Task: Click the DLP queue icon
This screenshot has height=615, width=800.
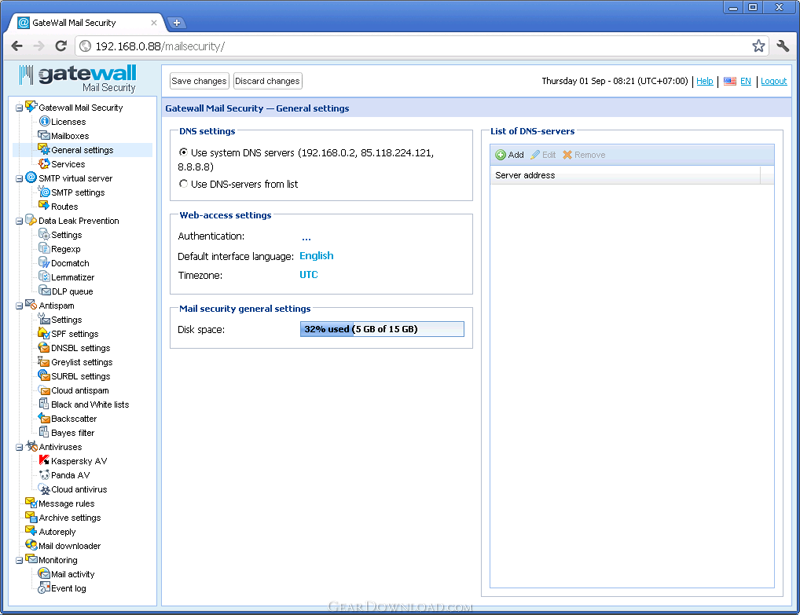Action: click(44, 291)
